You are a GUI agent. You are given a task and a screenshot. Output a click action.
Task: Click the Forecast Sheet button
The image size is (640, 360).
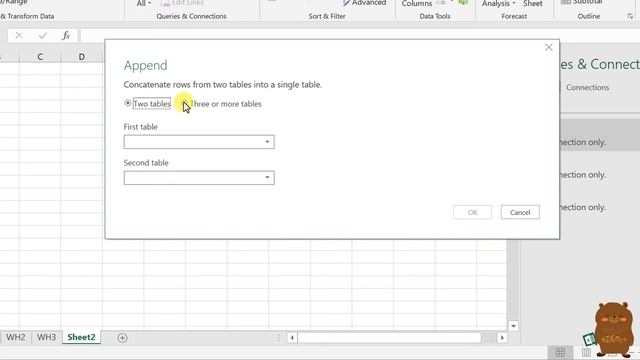pos(533,4)
